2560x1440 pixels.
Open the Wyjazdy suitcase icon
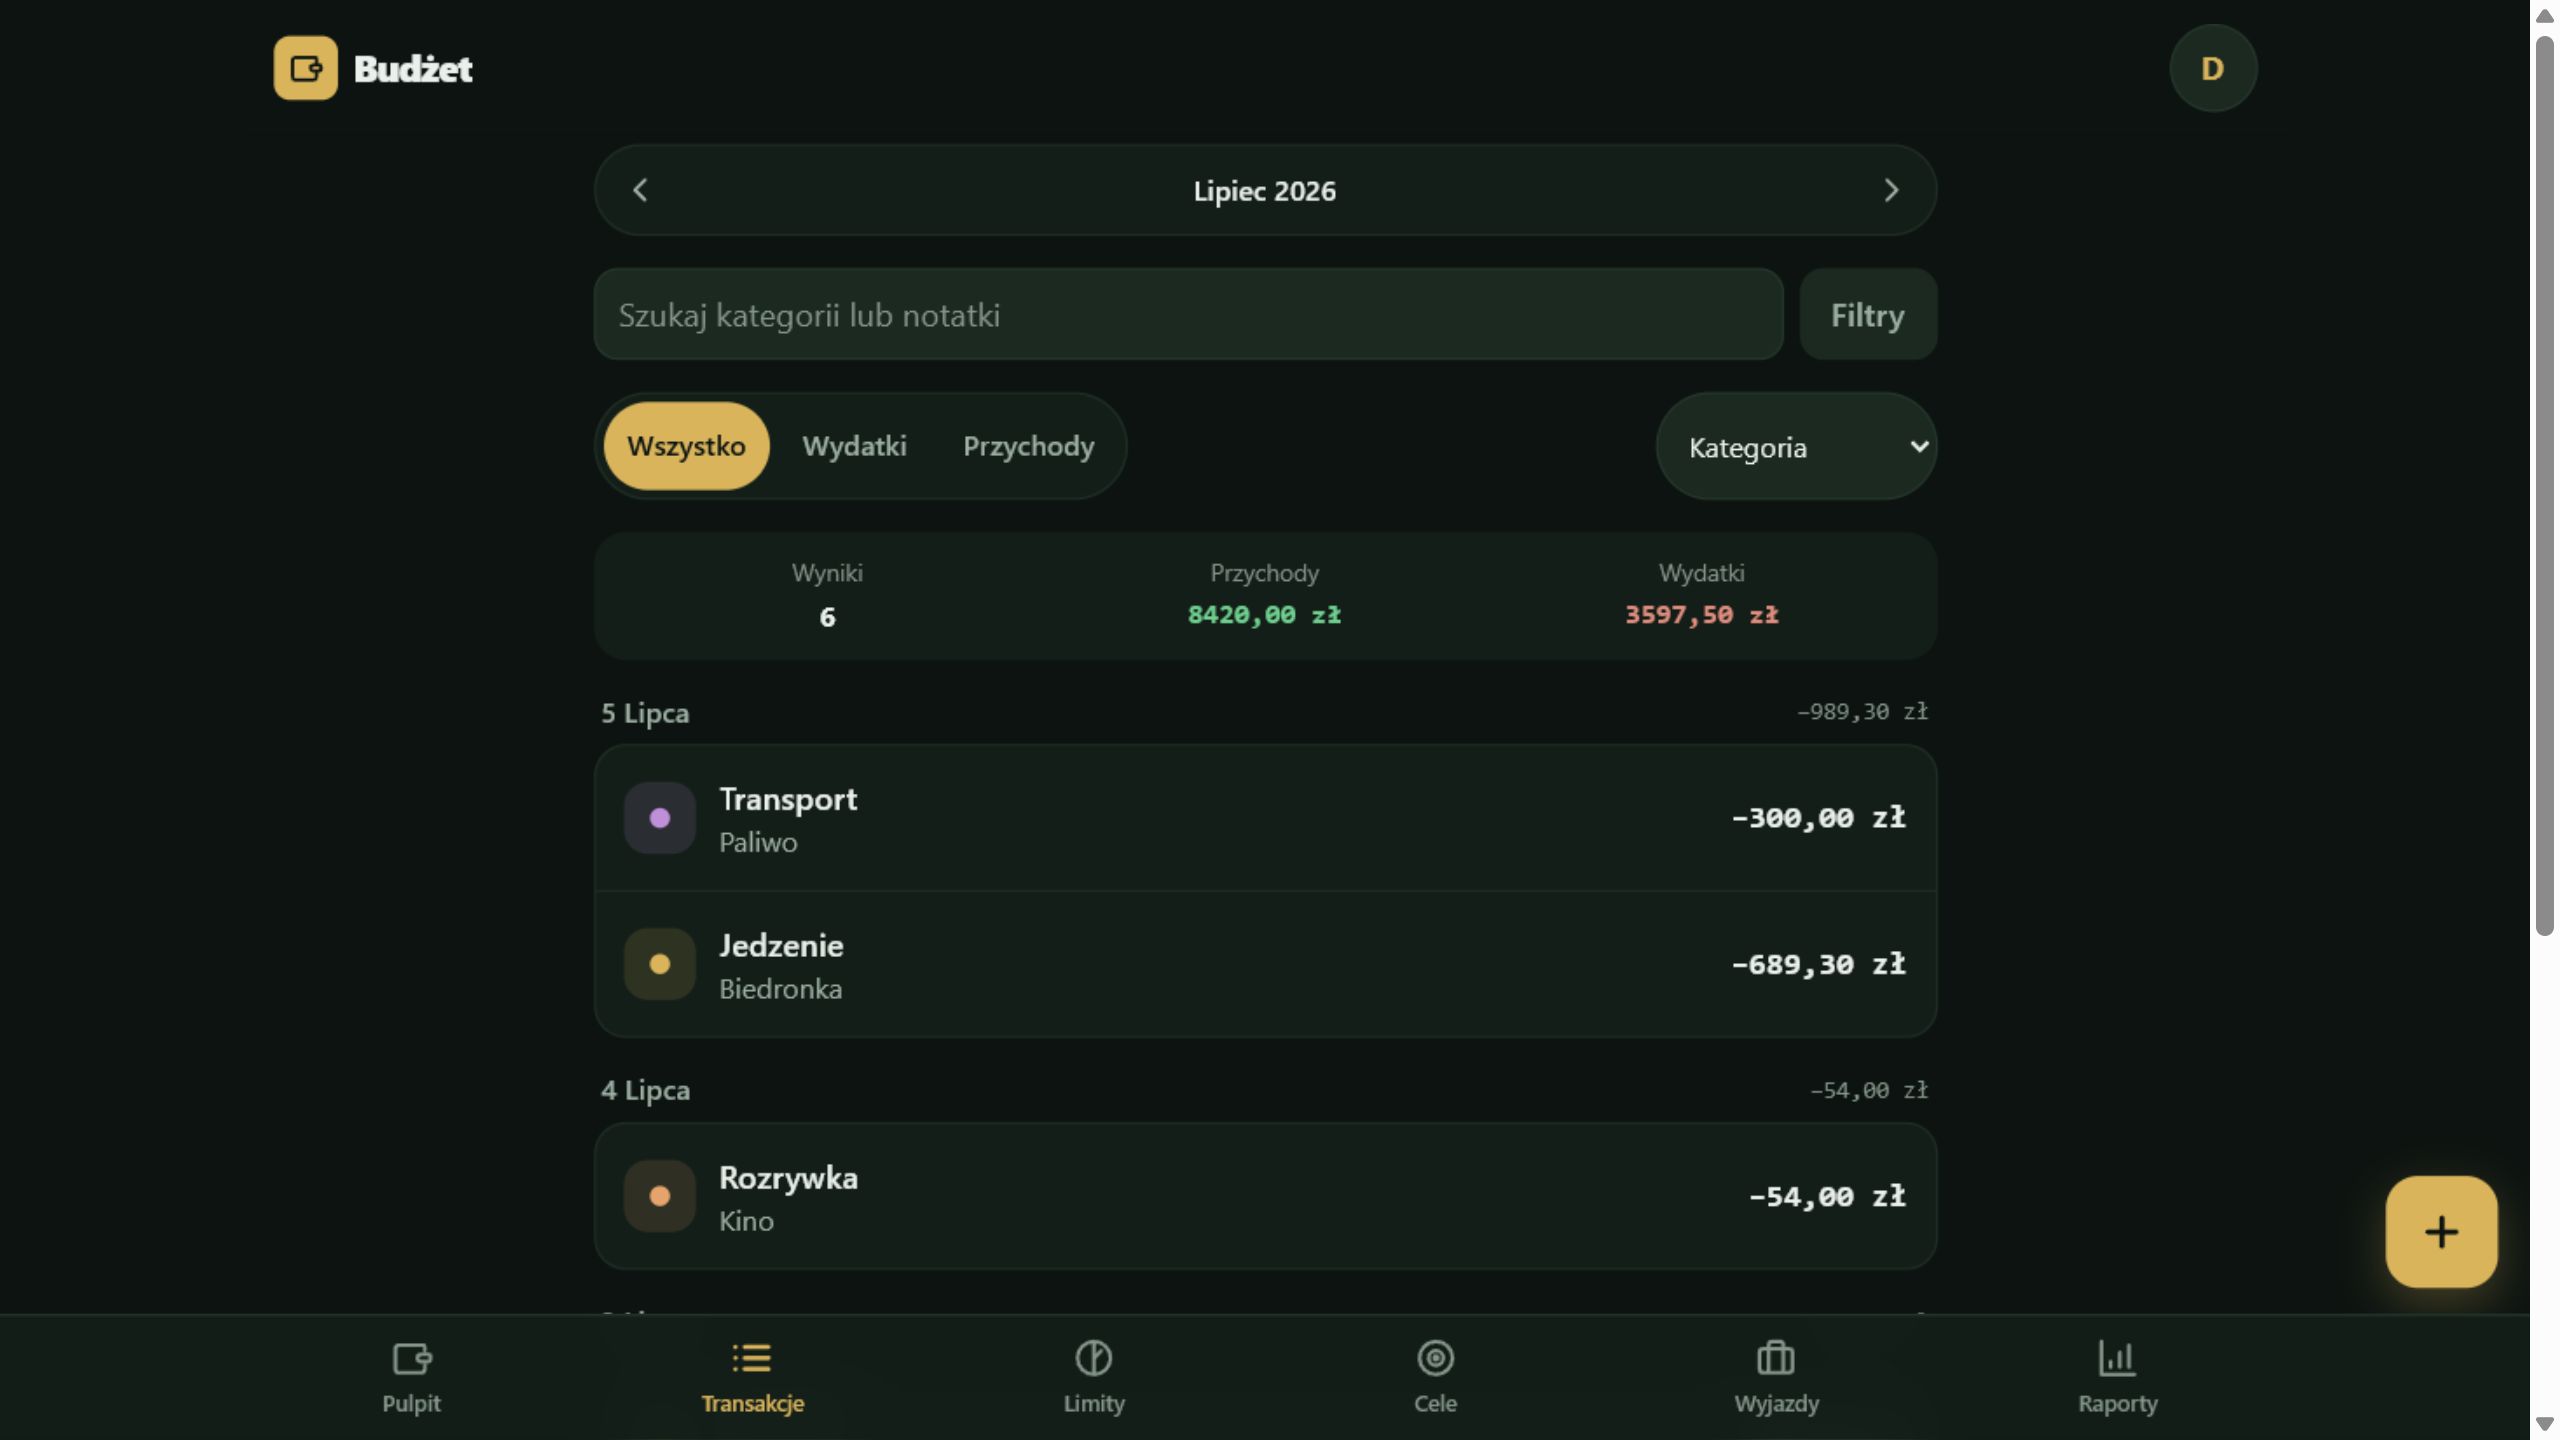1776,1358
